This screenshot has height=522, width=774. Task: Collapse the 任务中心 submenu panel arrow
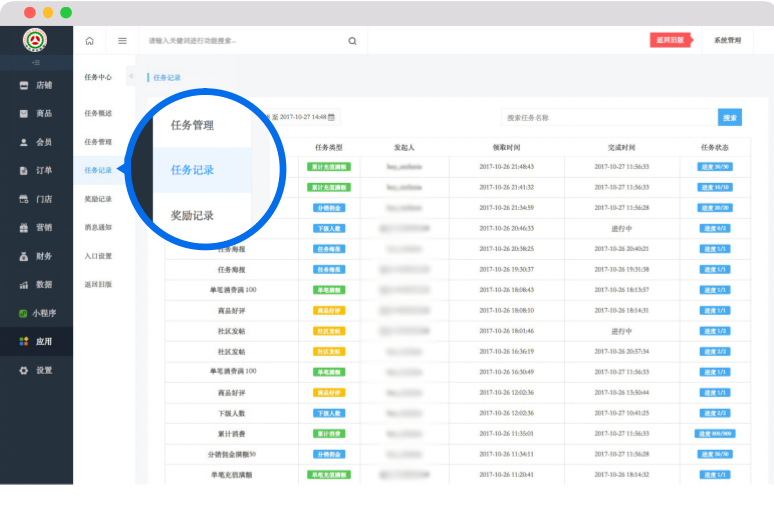(x=131, y=77)
